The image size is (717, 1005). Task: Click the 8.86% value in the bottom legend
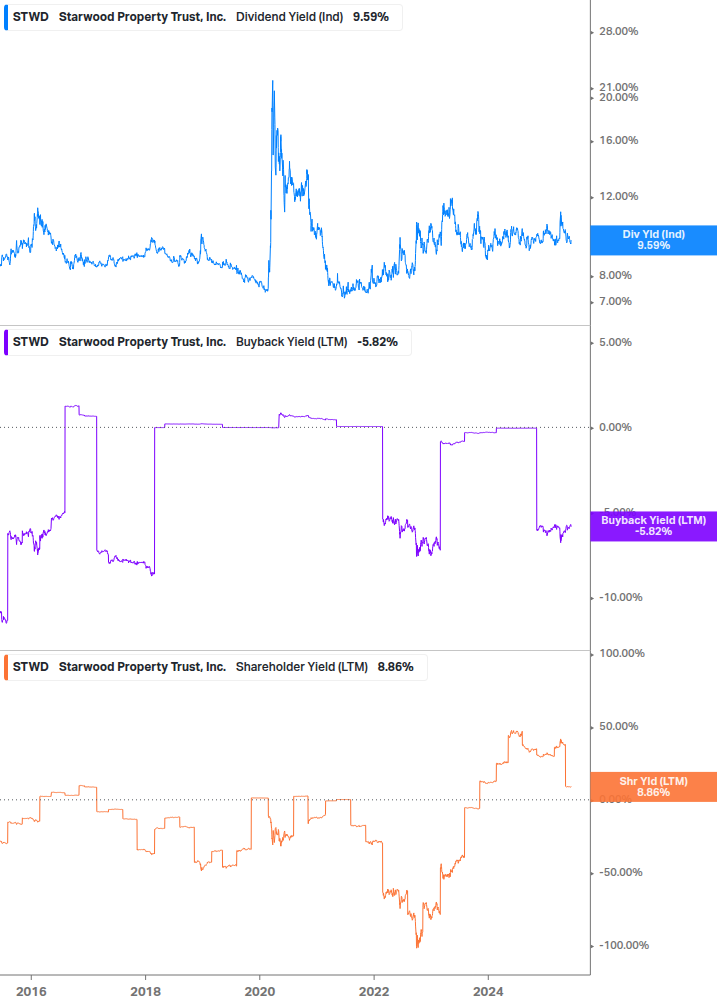click(395, 667)
